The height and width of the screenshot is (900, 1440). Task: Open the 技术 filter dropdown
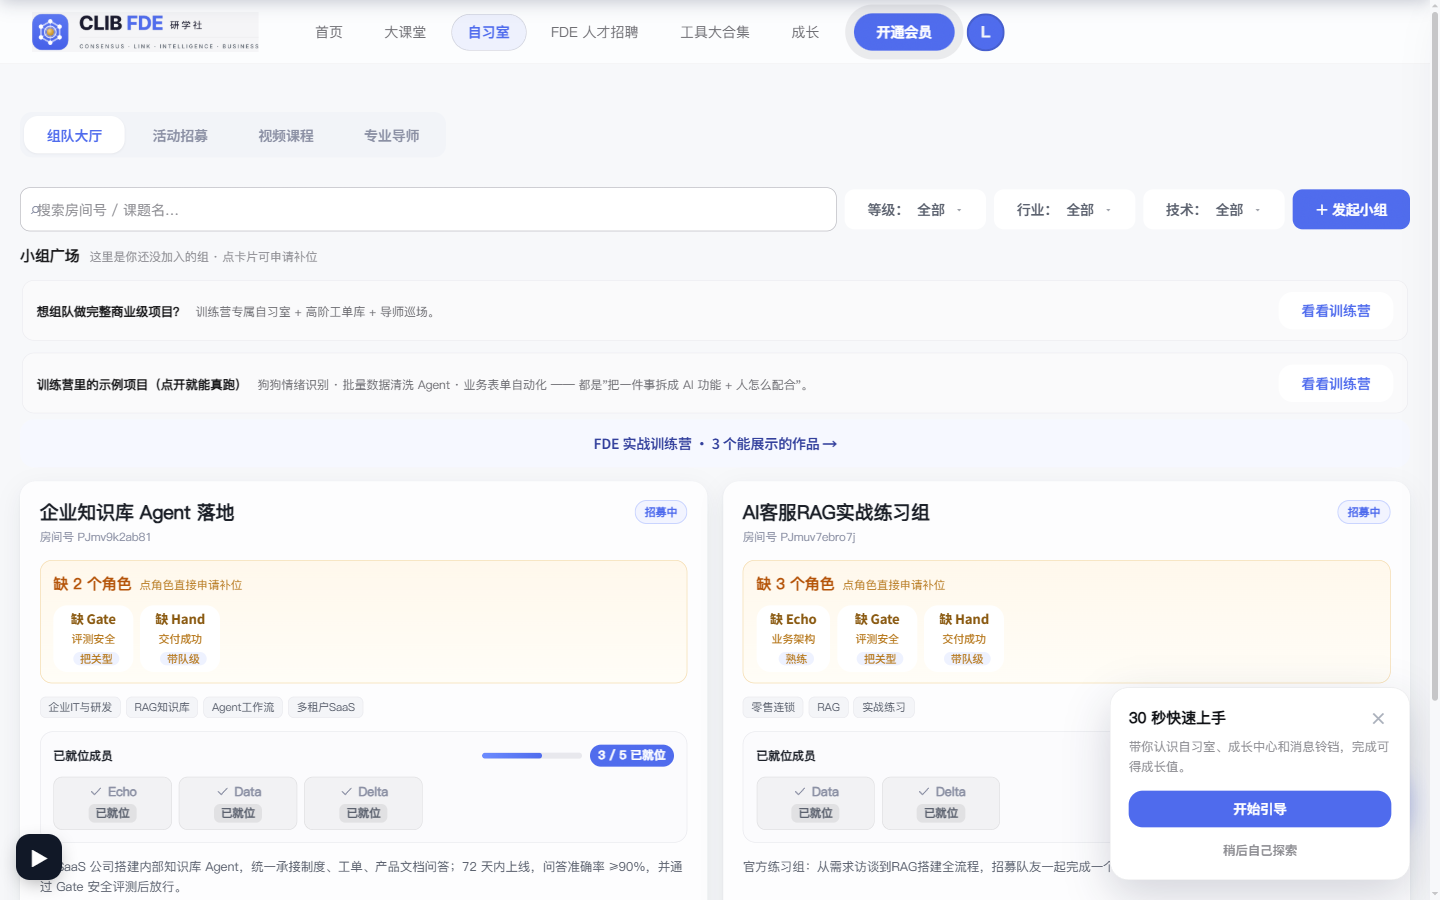tap(1213, 209)
